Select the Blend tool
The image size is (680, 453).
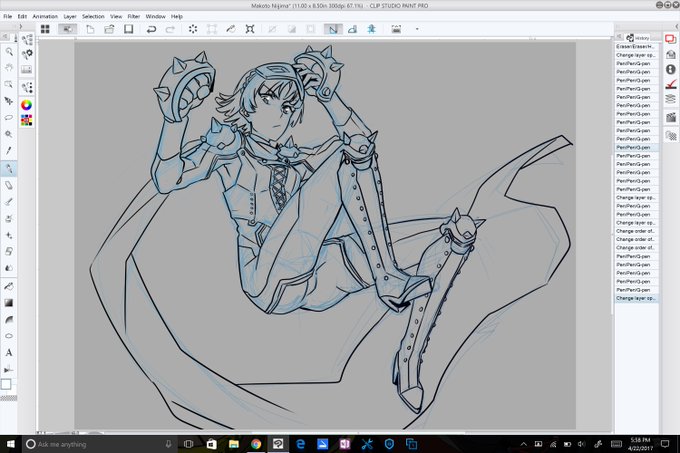click(x=9, y=268)
